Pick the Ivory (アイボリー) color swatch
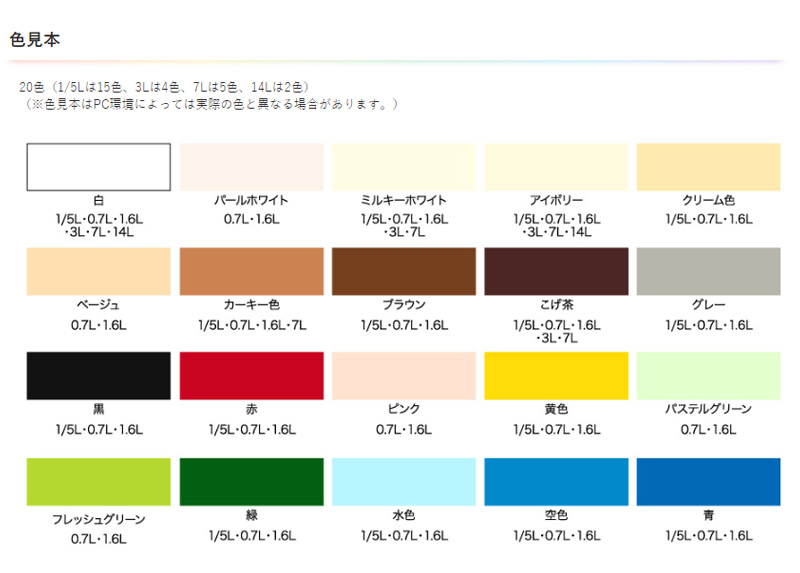 [556, 166]
